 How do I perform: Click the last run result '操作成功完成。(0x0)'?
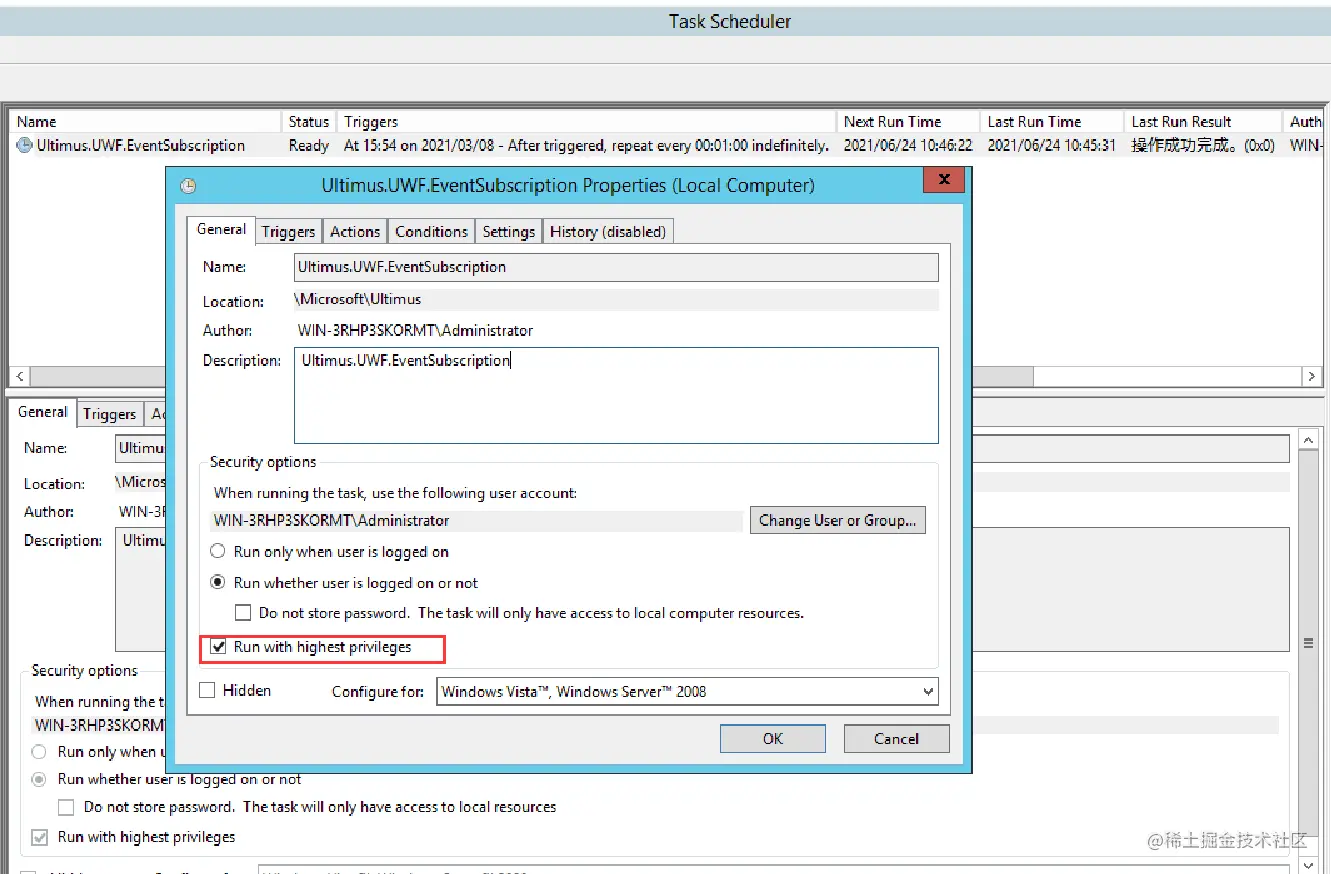pos(1203,145)
